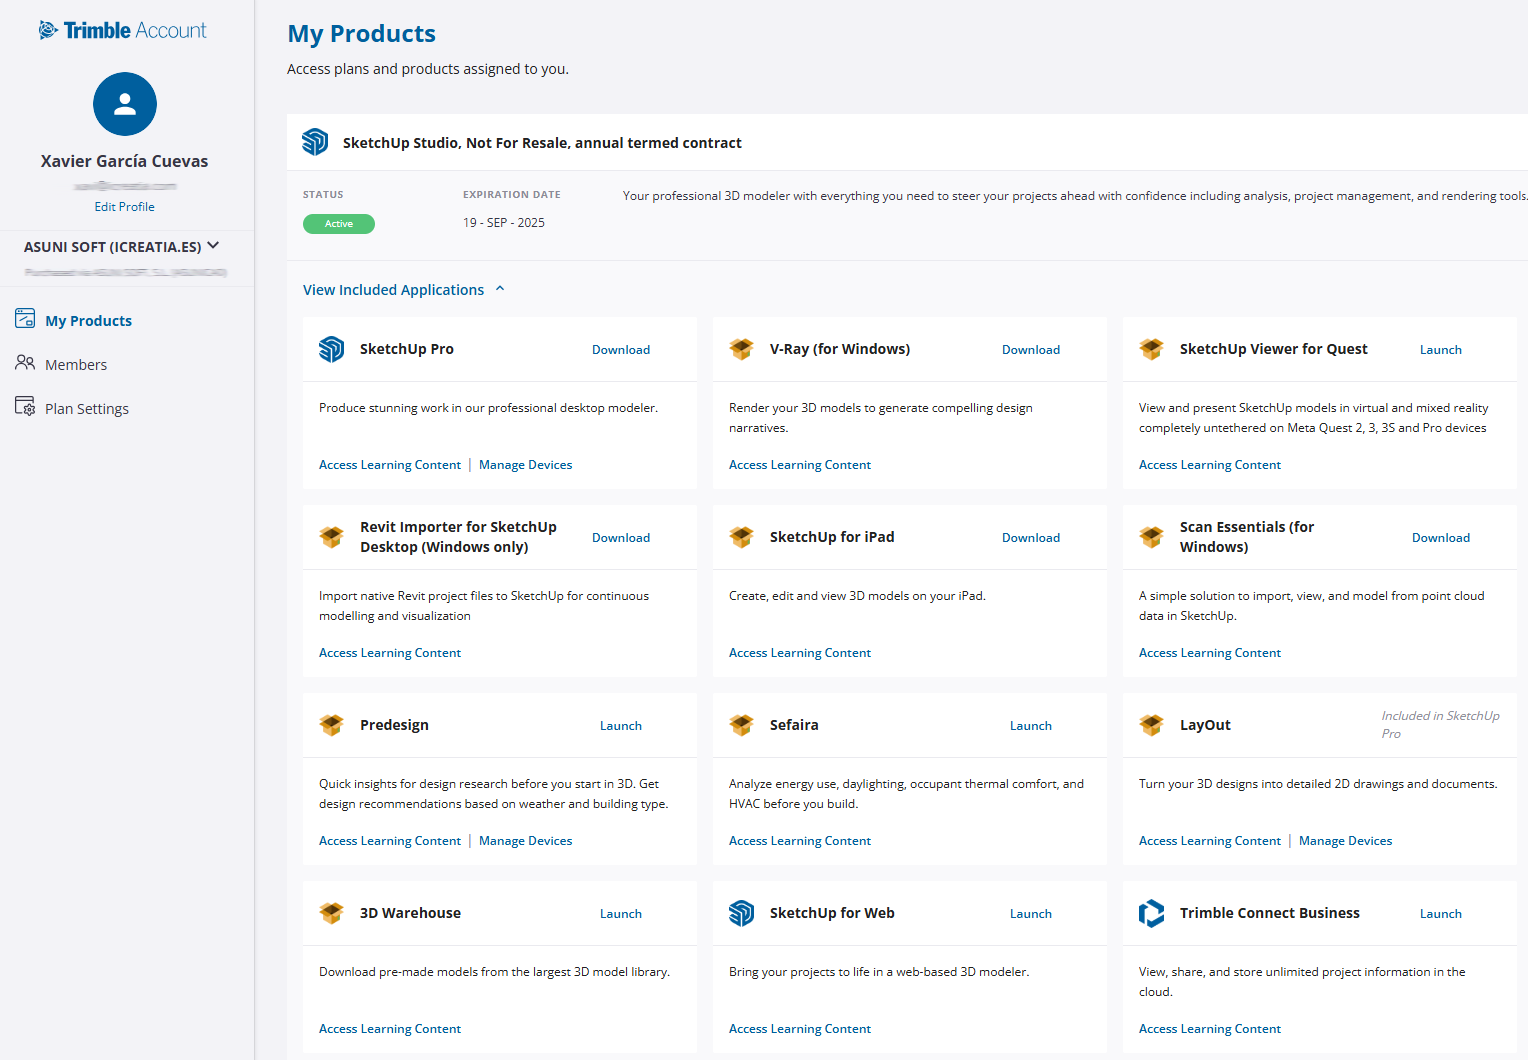Click the SketchUp for Web icon
The width and height of the screenshot is (1528, 1060).
click(x=741, y=913)
